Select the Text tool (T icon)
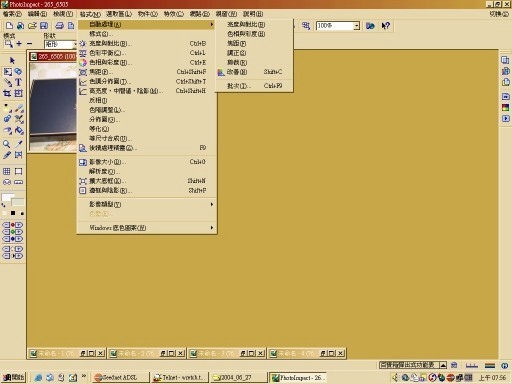The height and width of the screenshot is (384, 512). click(x=18, y=82)
